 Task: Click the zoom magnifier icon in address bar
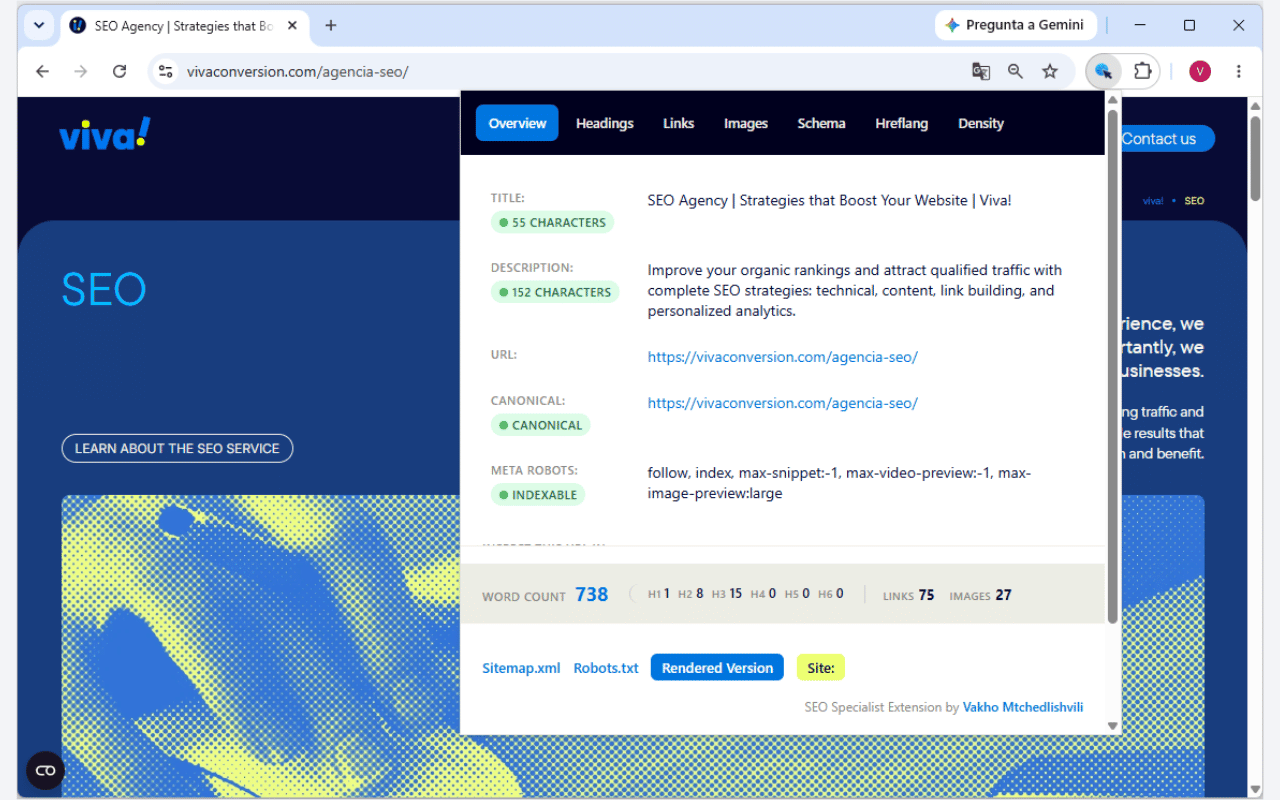click(1015, 71)
